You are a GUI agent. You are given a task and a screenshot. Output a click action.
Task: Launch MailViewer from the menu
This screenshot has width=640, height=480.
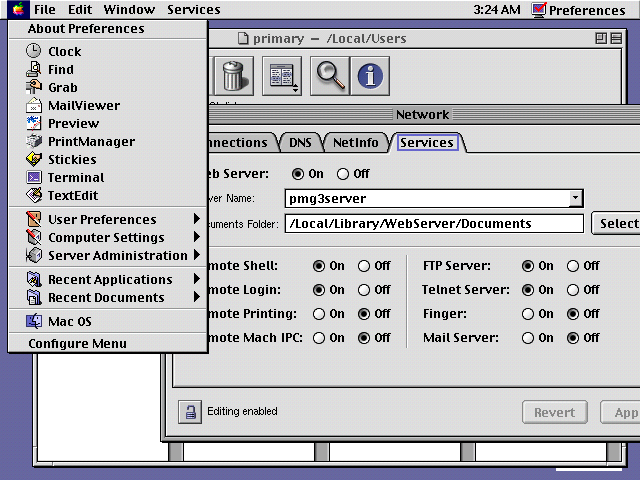tap(83, 105)
